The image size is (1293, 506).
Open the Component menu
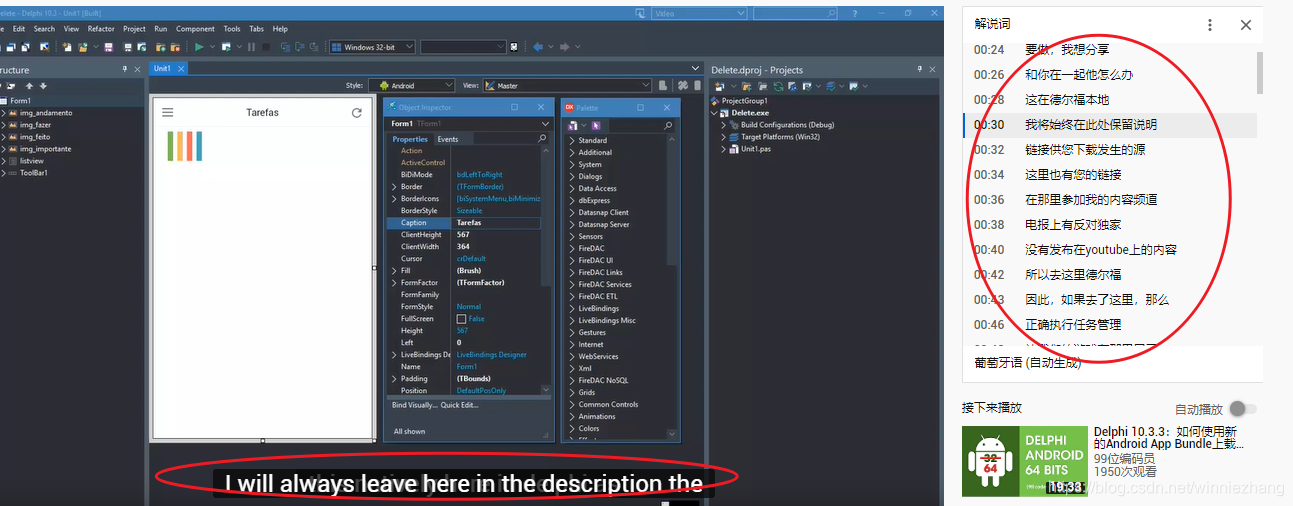pos(195,29)
